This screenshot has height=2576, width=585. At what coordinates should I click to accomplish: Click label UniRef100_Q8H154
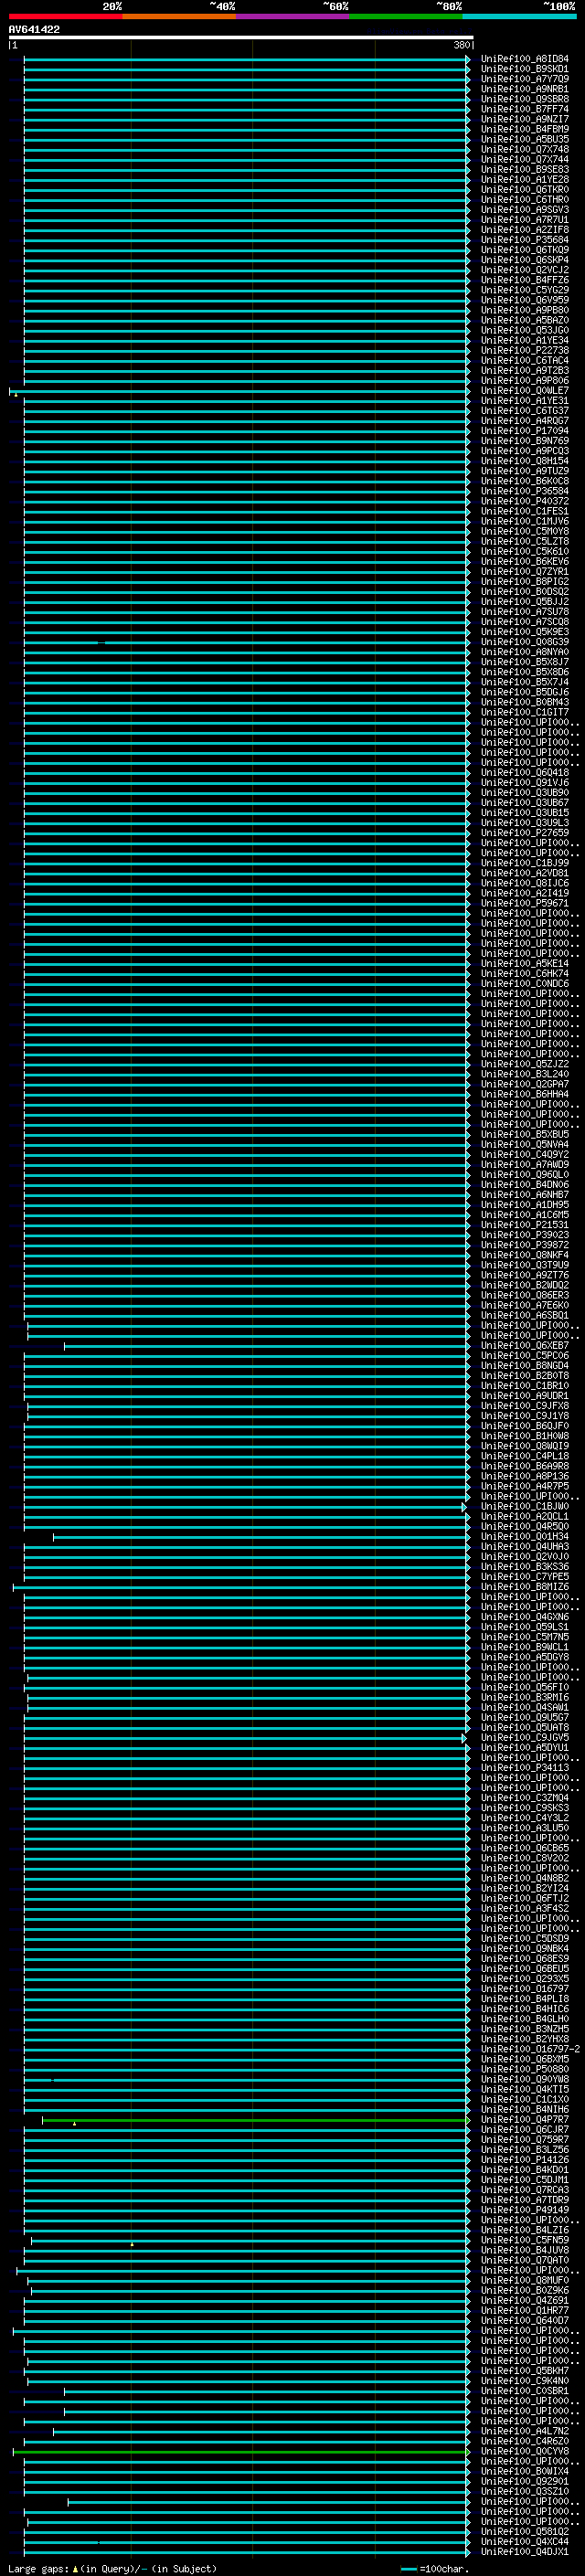pos(525,461)
